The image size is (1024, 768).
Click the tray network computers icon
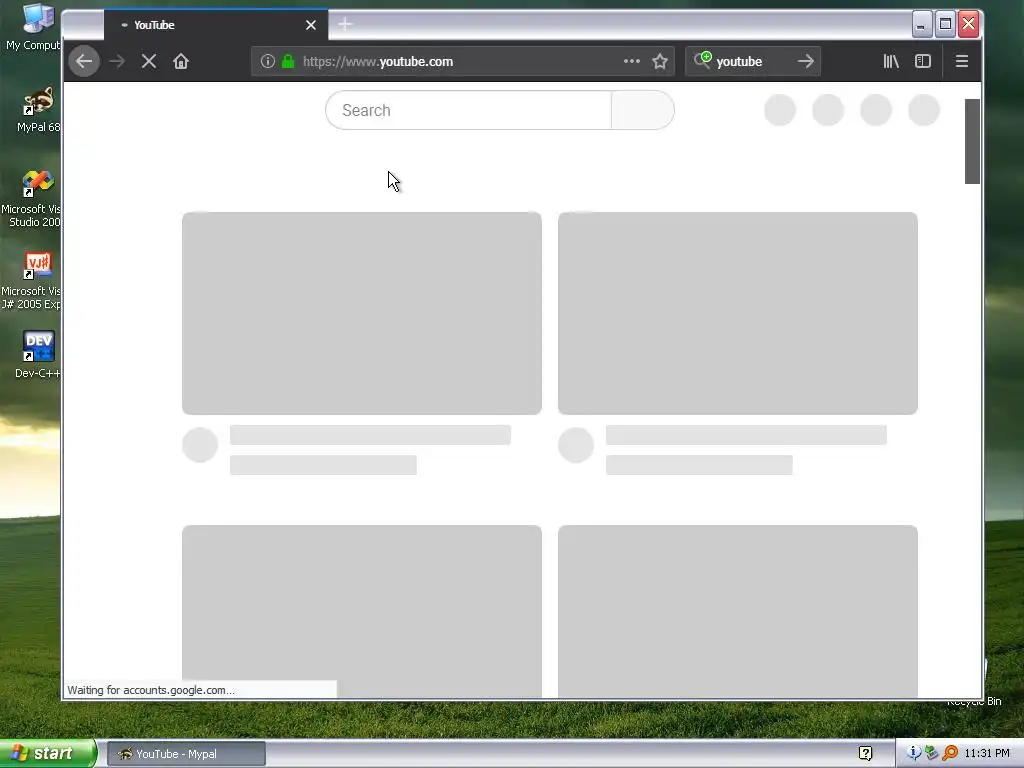point(931,753)
